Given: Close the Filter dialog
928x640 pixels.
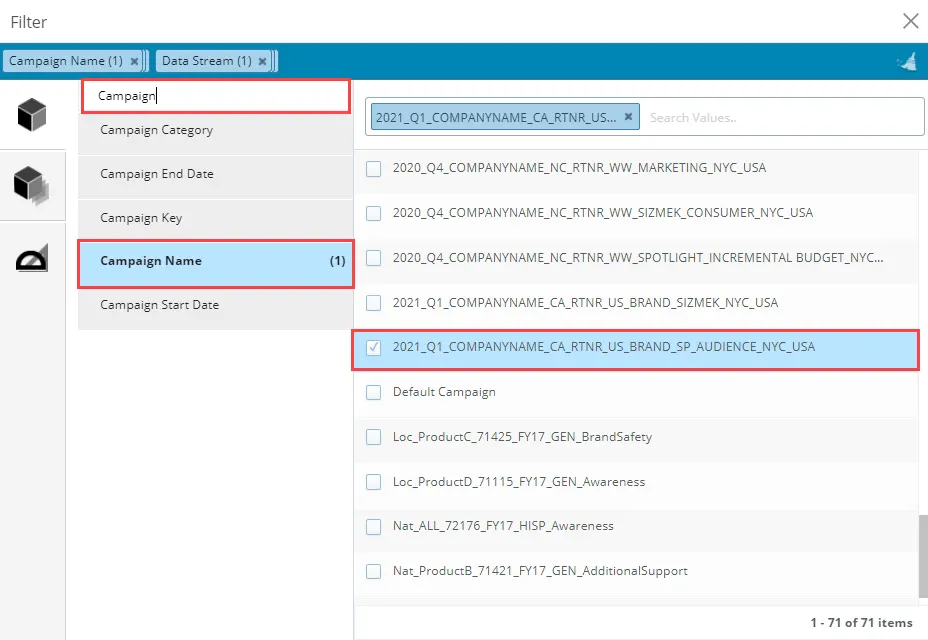Looking at the screenshot, I should [910, 21].
